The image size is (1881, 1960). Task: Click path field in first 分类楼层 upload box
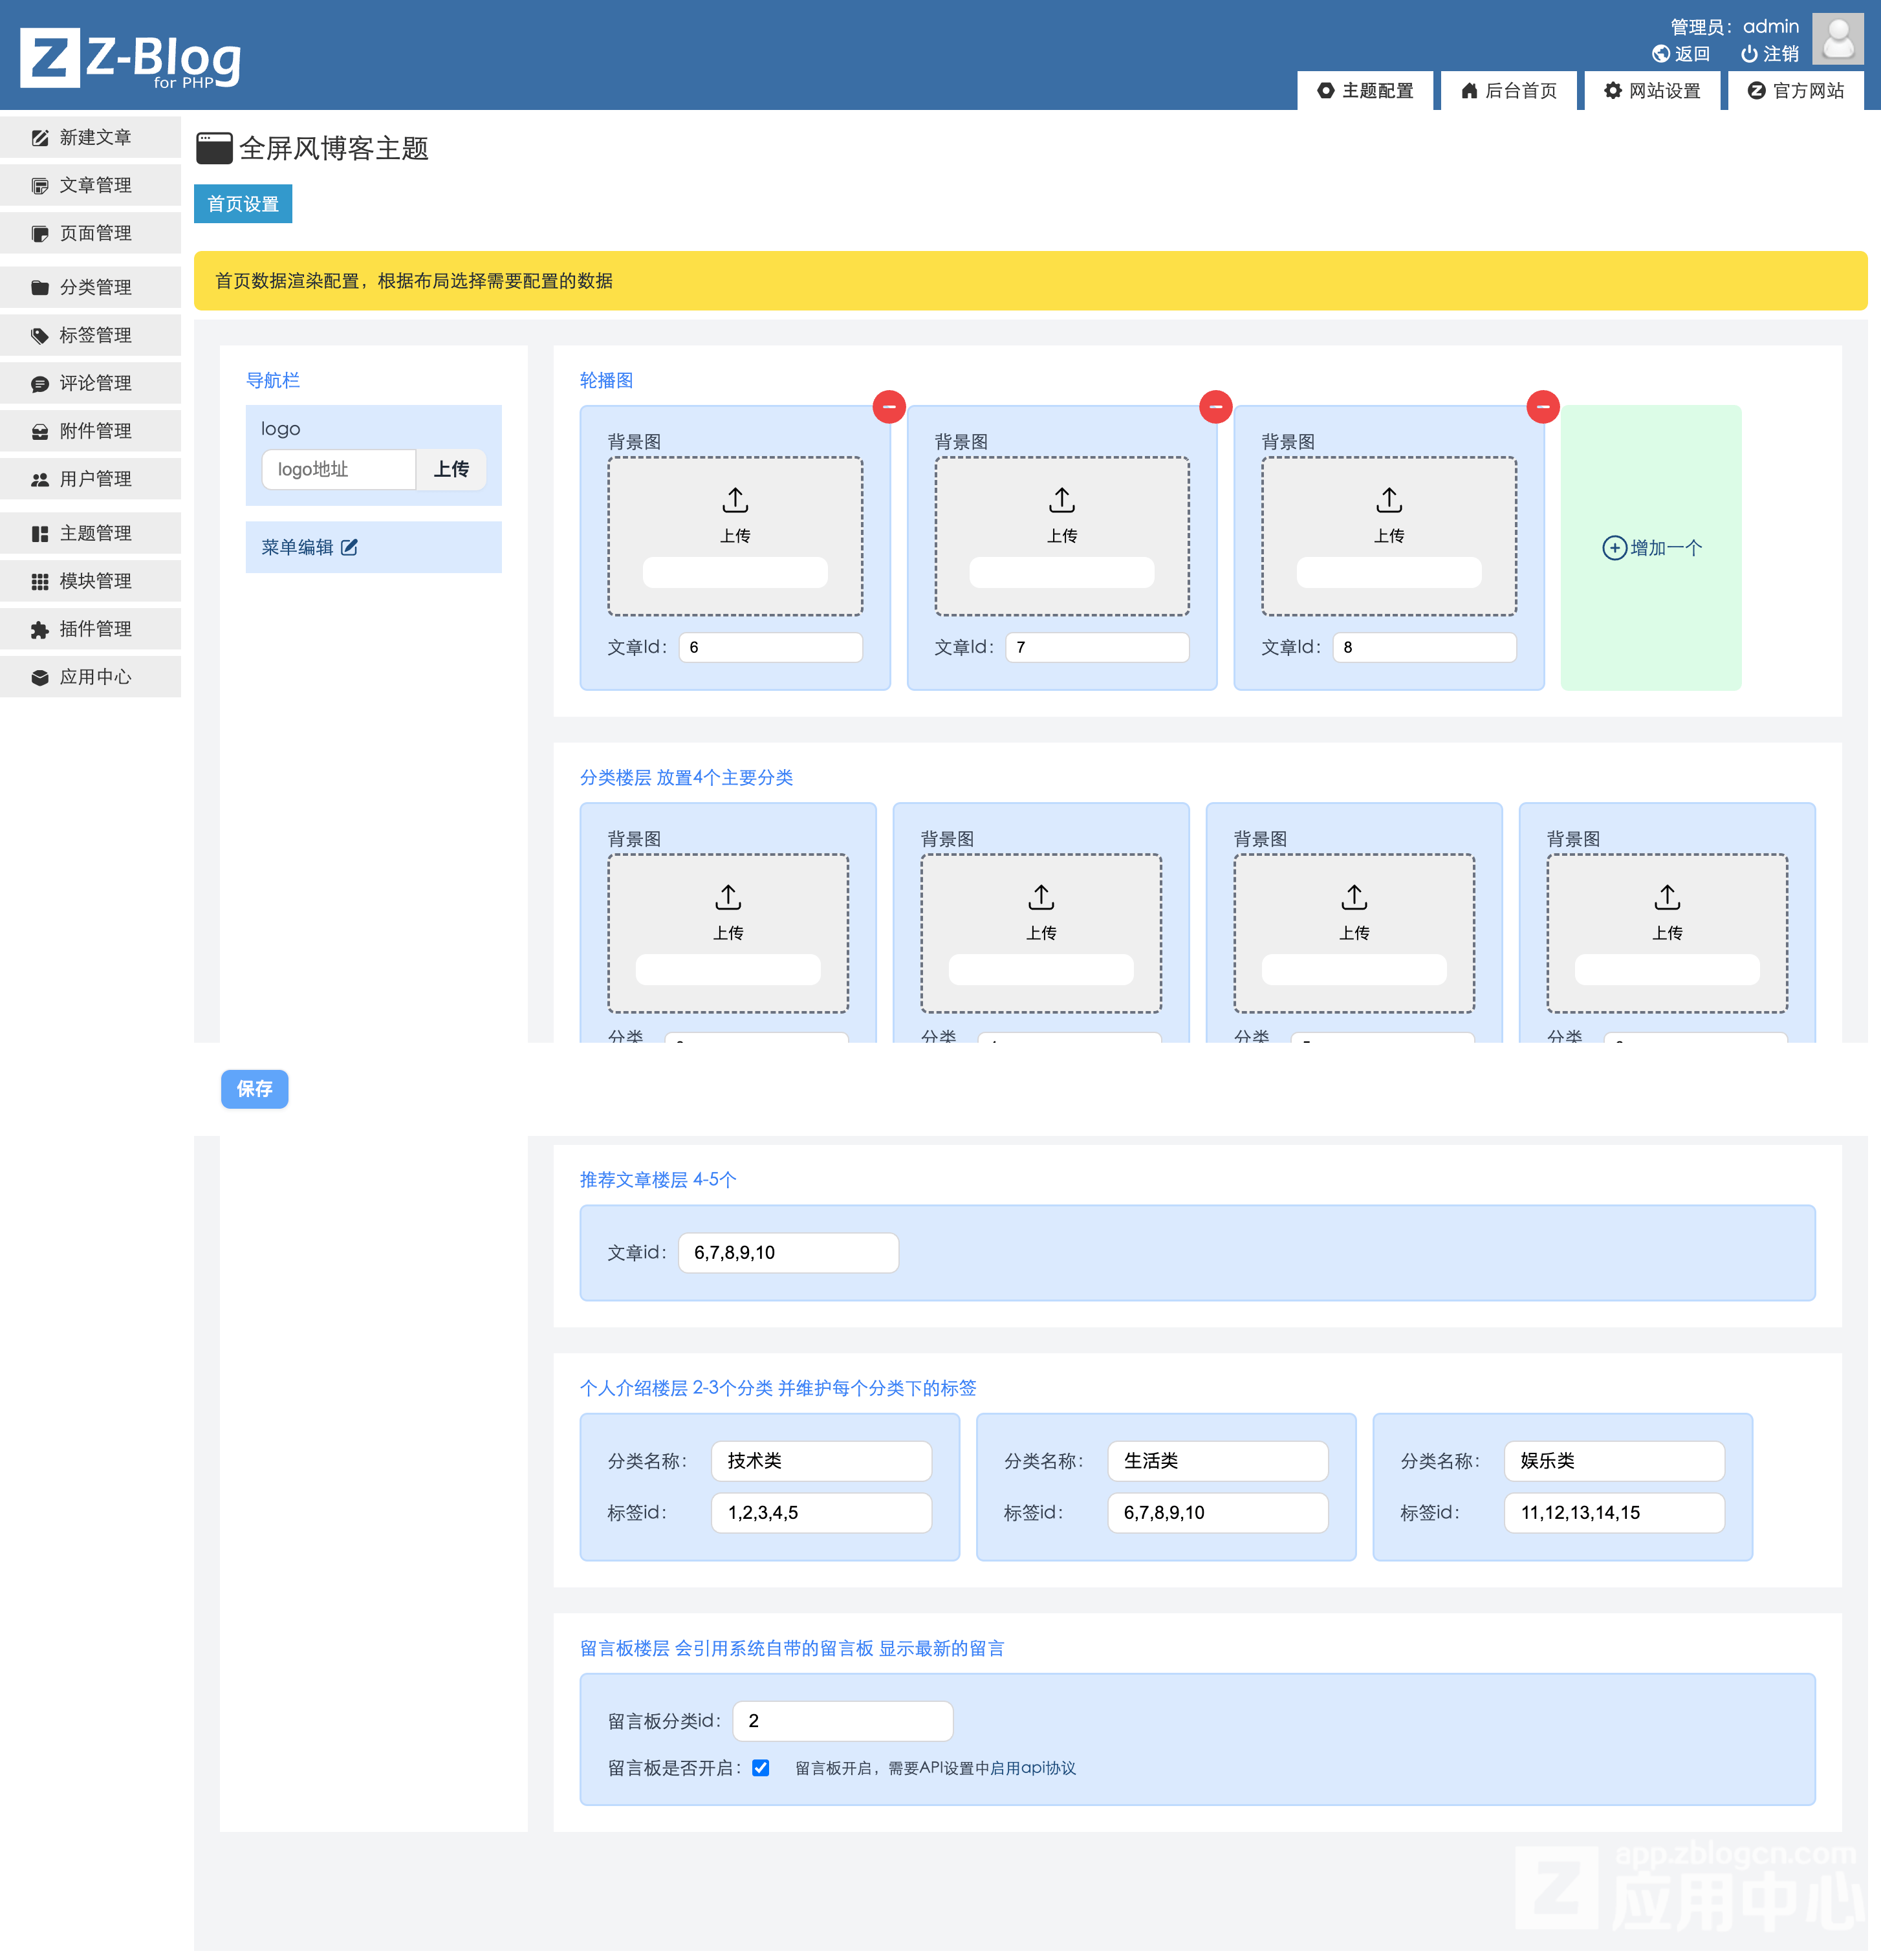tap(728, 970)
